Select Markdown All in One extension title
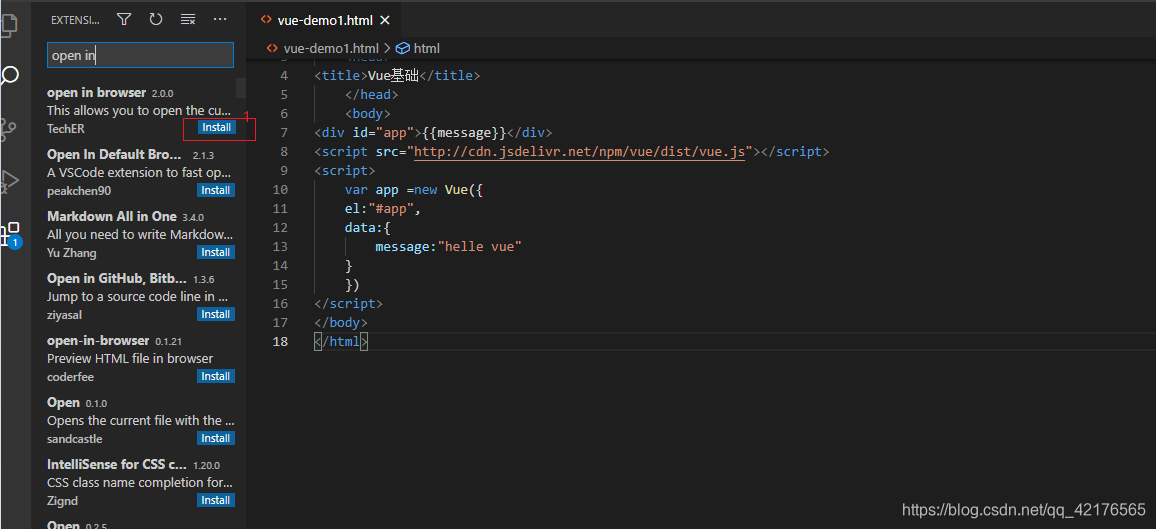1156x529 pixels. coord(112,217)
